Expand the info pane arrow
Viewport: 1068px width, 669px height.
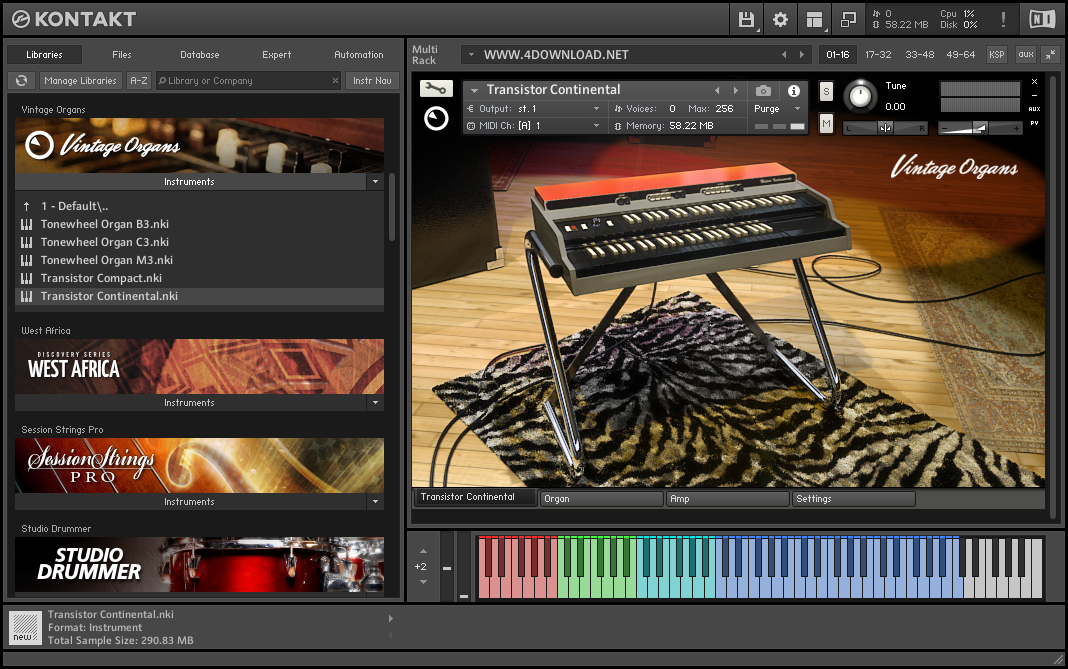click(x=391, y=619)
